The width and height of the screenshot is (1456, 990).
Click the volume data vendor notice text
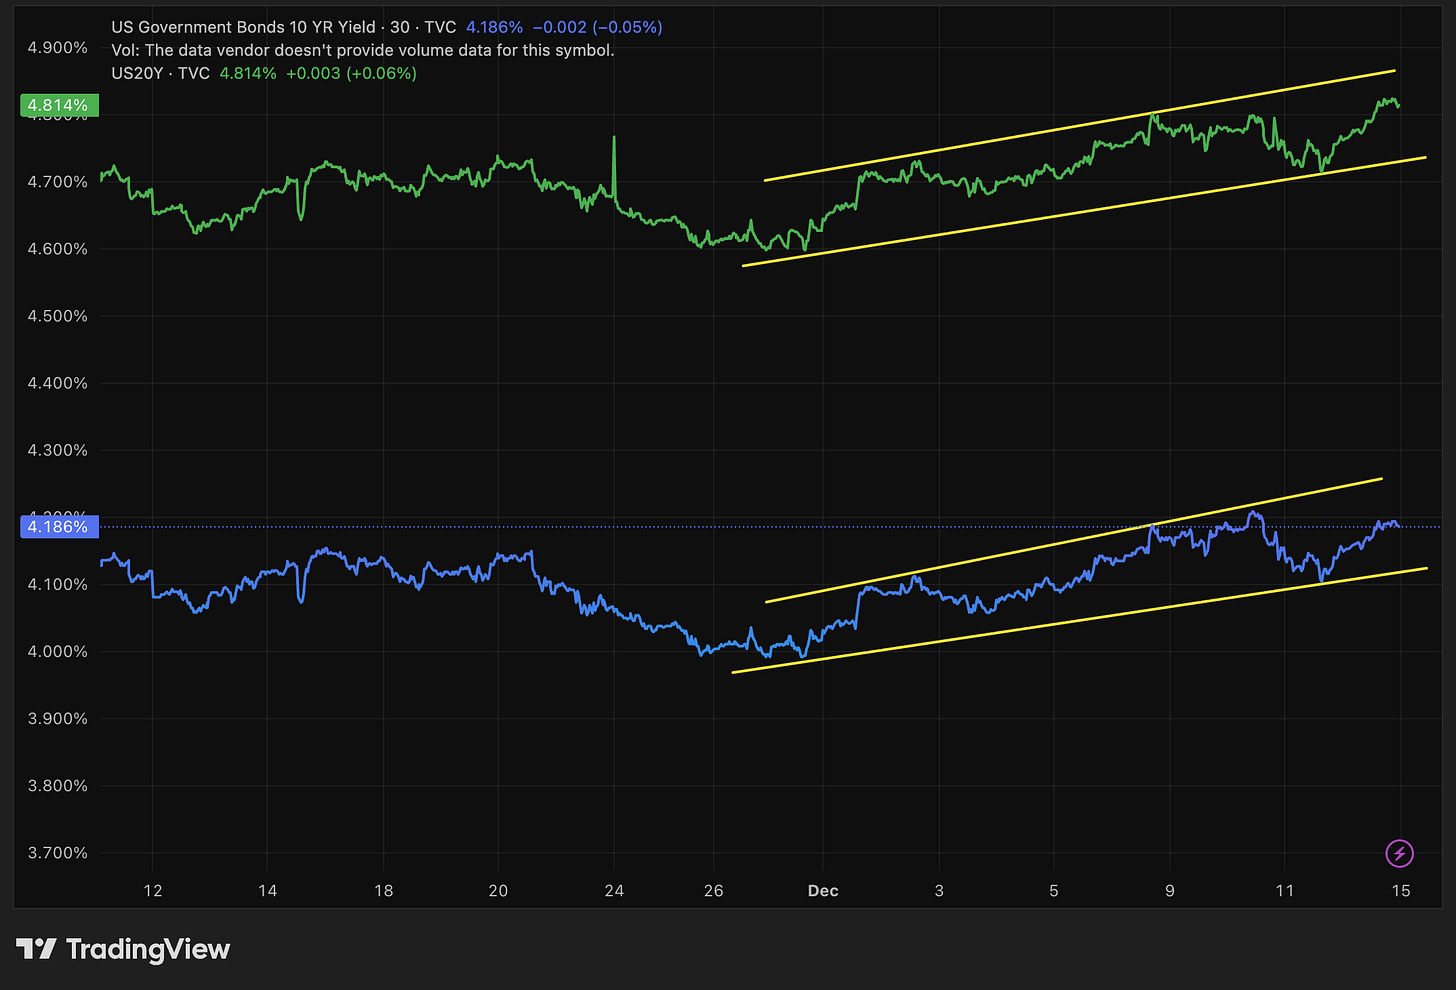(363, 50)
